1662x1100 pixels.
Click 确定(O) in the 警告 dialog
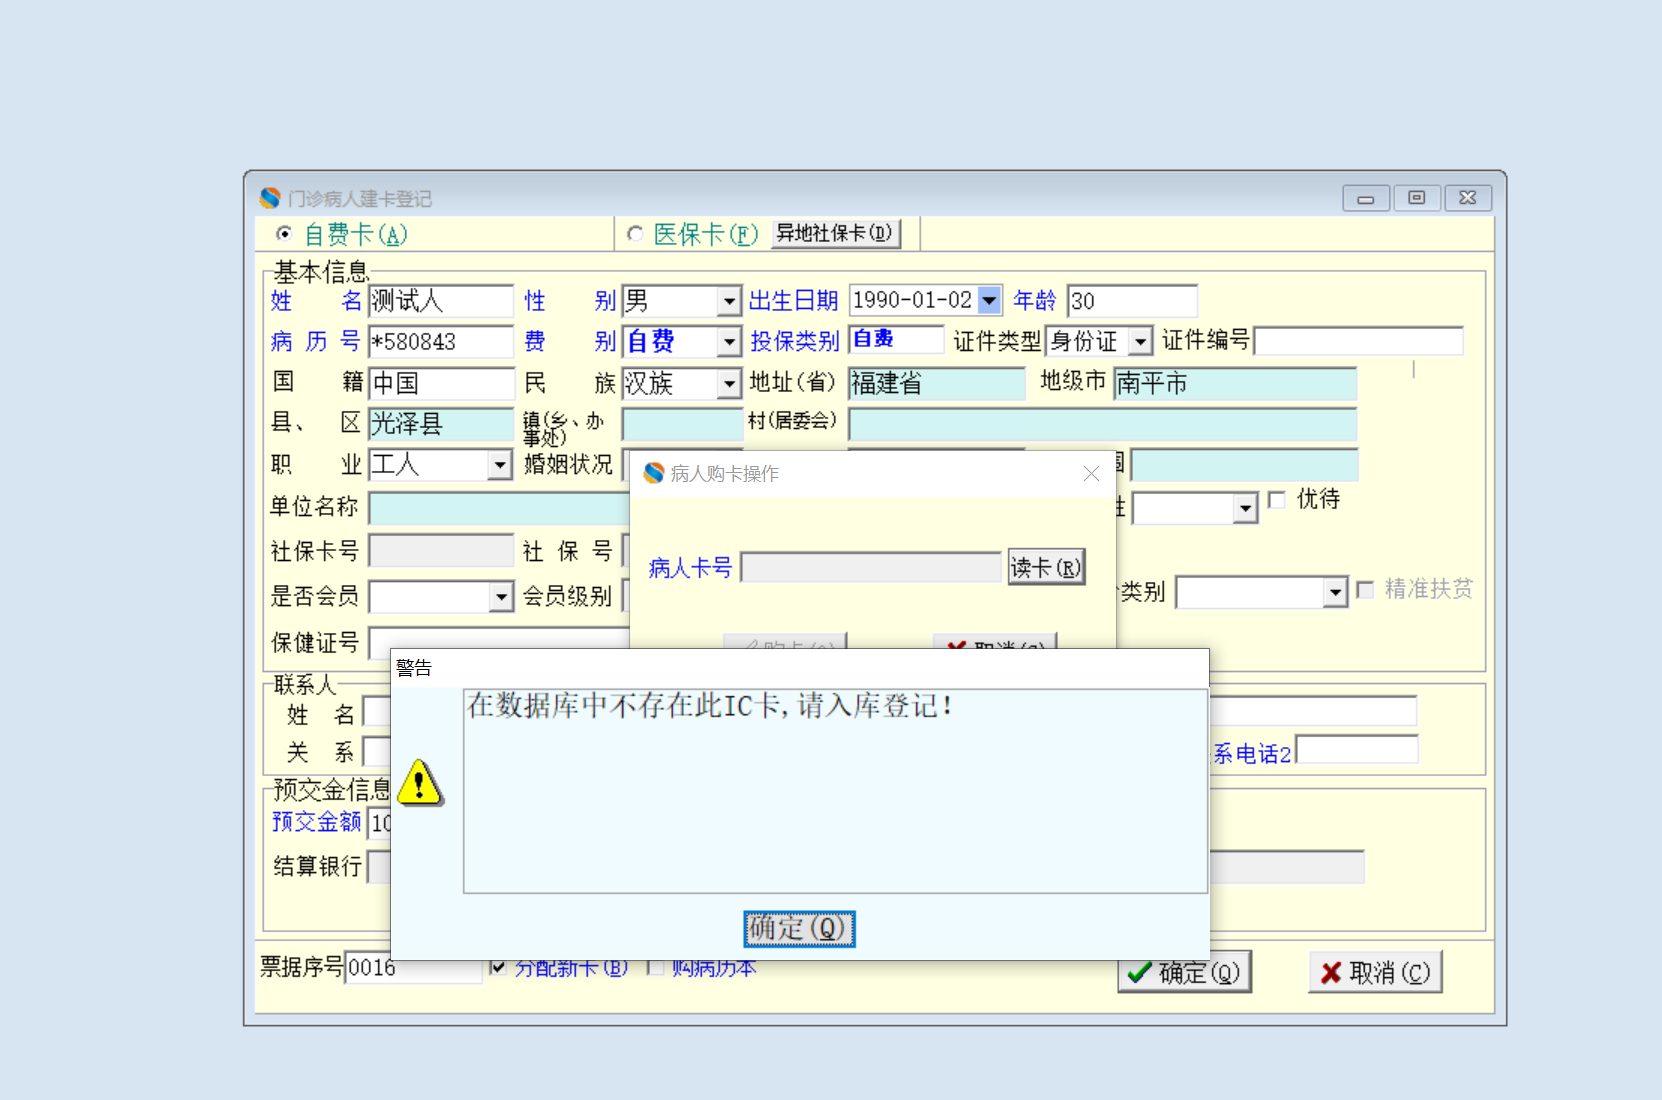point(799,928)
